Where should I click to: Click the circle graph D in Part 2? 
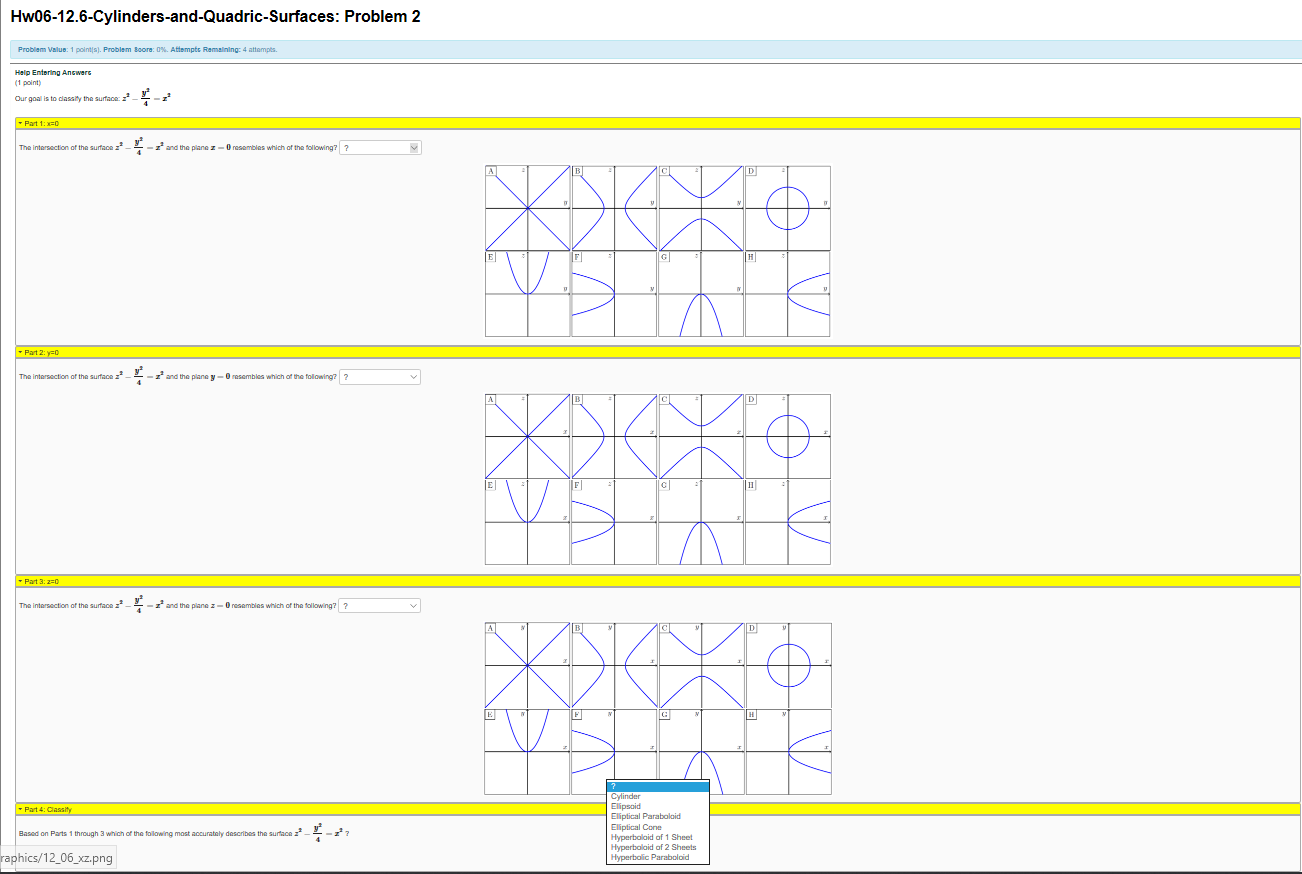[x=787, y=437]
